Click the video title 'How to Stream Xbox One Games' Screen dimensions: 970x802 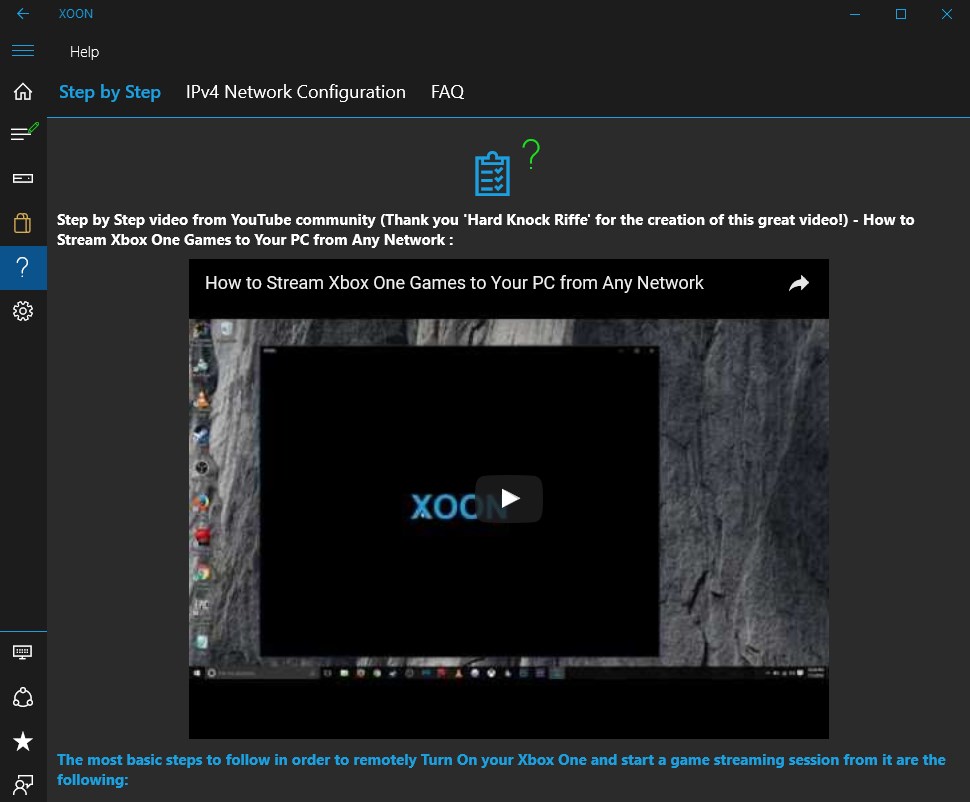coord(454,283)
